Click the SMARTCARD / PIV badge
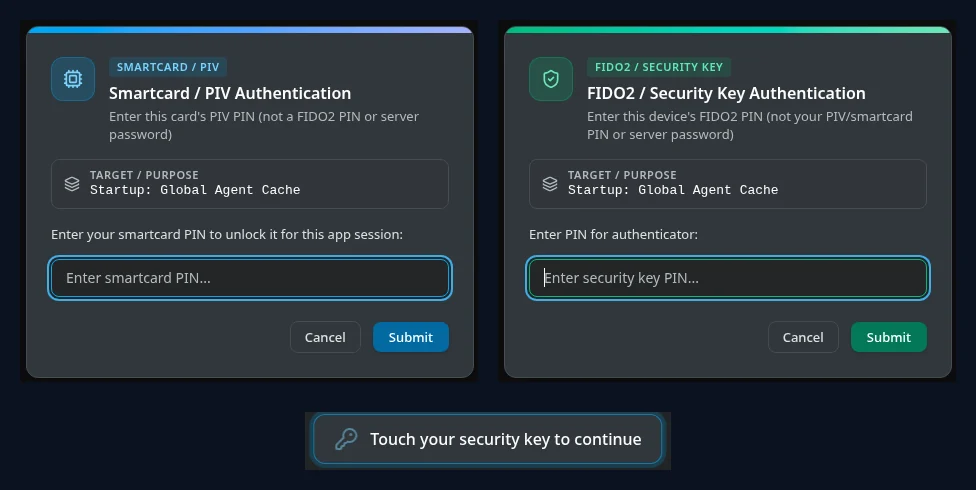976x490 pixels. pyautogui.click(x=168, y=67)
